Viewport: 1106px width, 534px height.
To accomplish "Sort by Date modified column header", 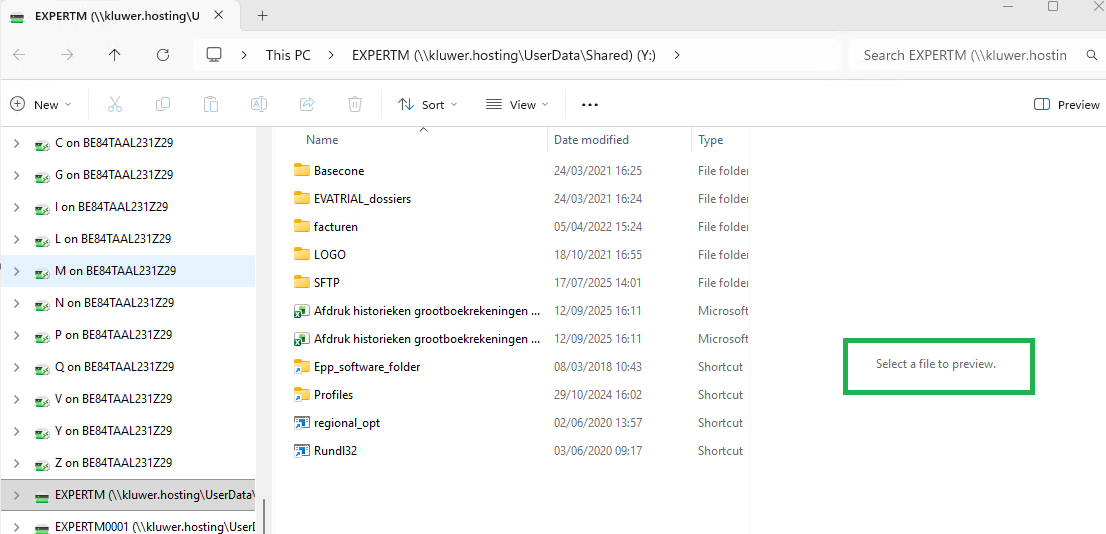I will point(592,140).
